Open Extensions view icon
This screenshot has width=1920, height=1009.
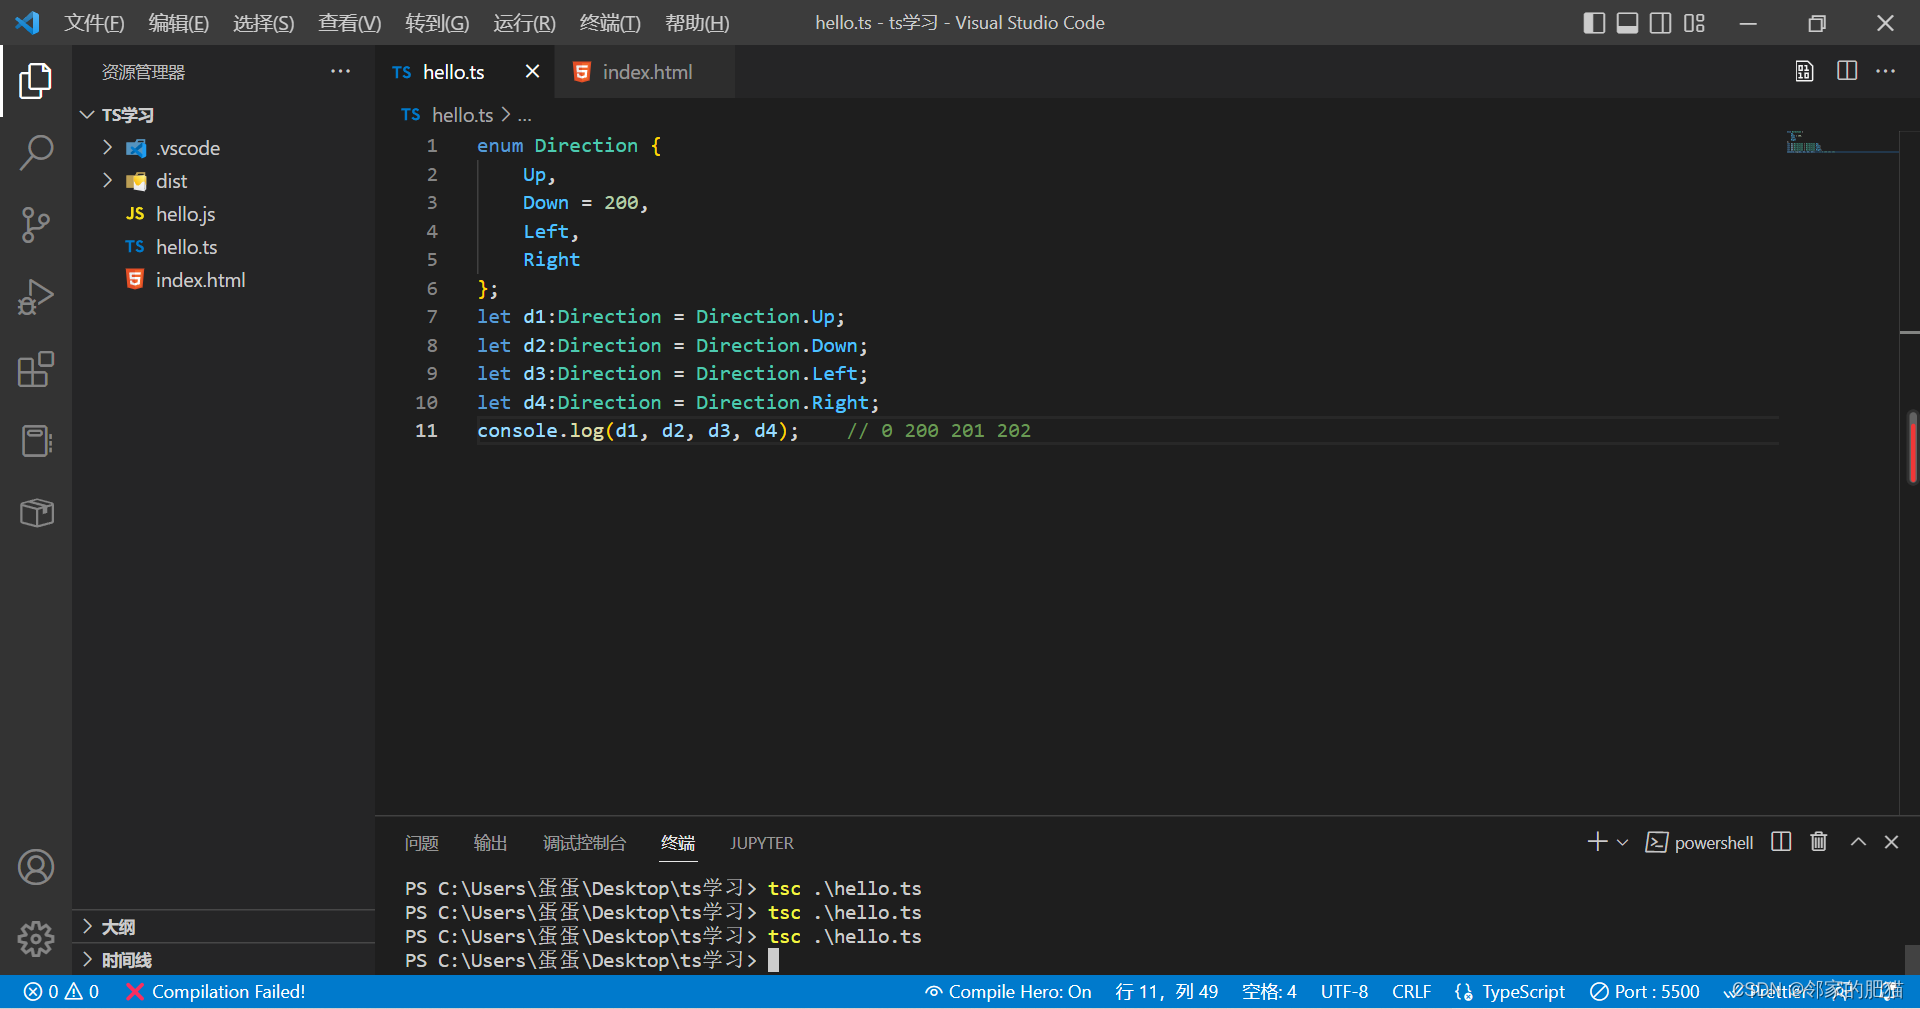click(36, 369)
